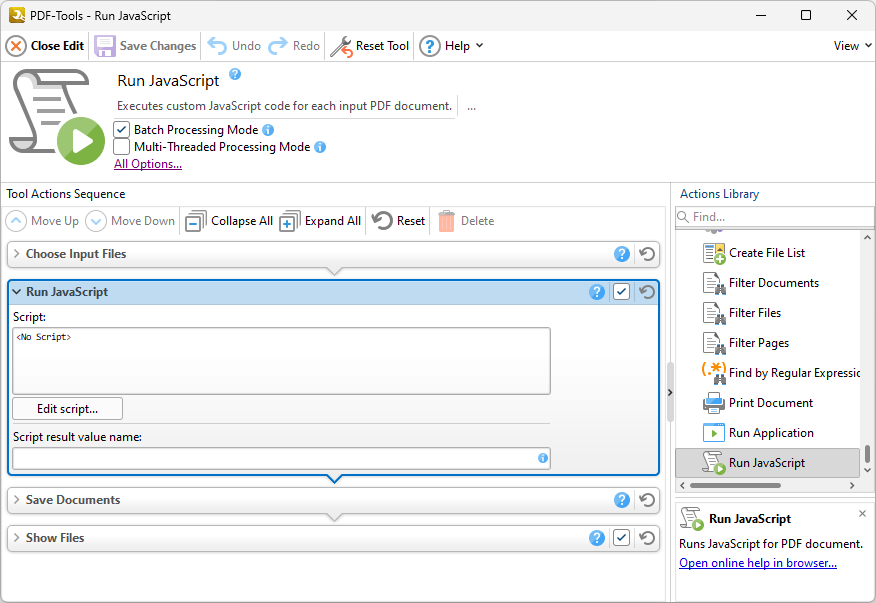The image size is (876, 603).
Task: Reset the Save Documents step
Action: click(647, 500)
